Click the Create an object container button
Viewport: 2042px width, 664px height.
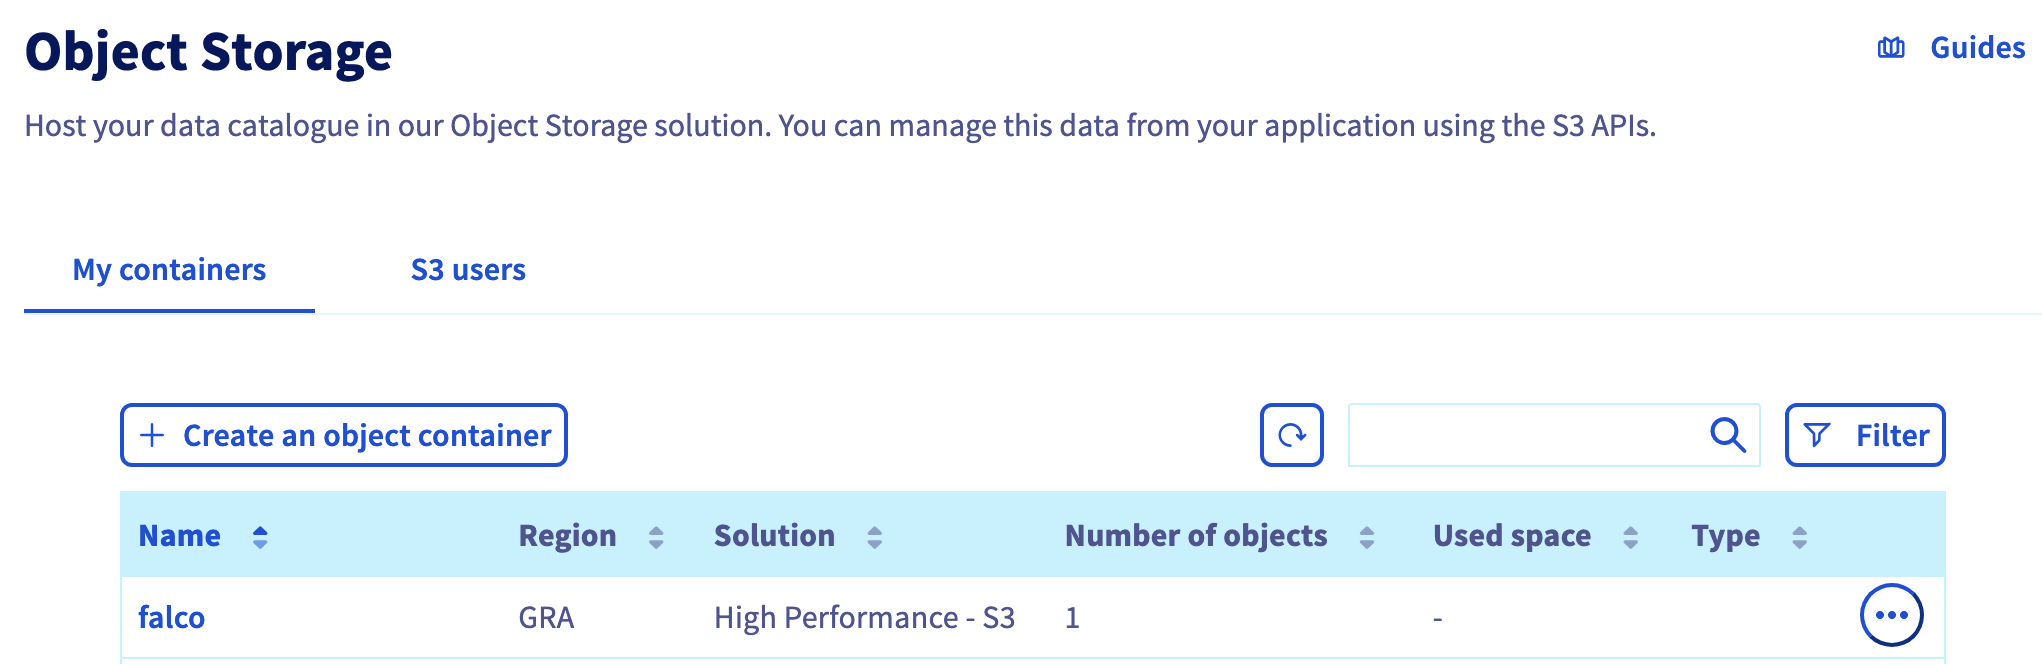343,435
